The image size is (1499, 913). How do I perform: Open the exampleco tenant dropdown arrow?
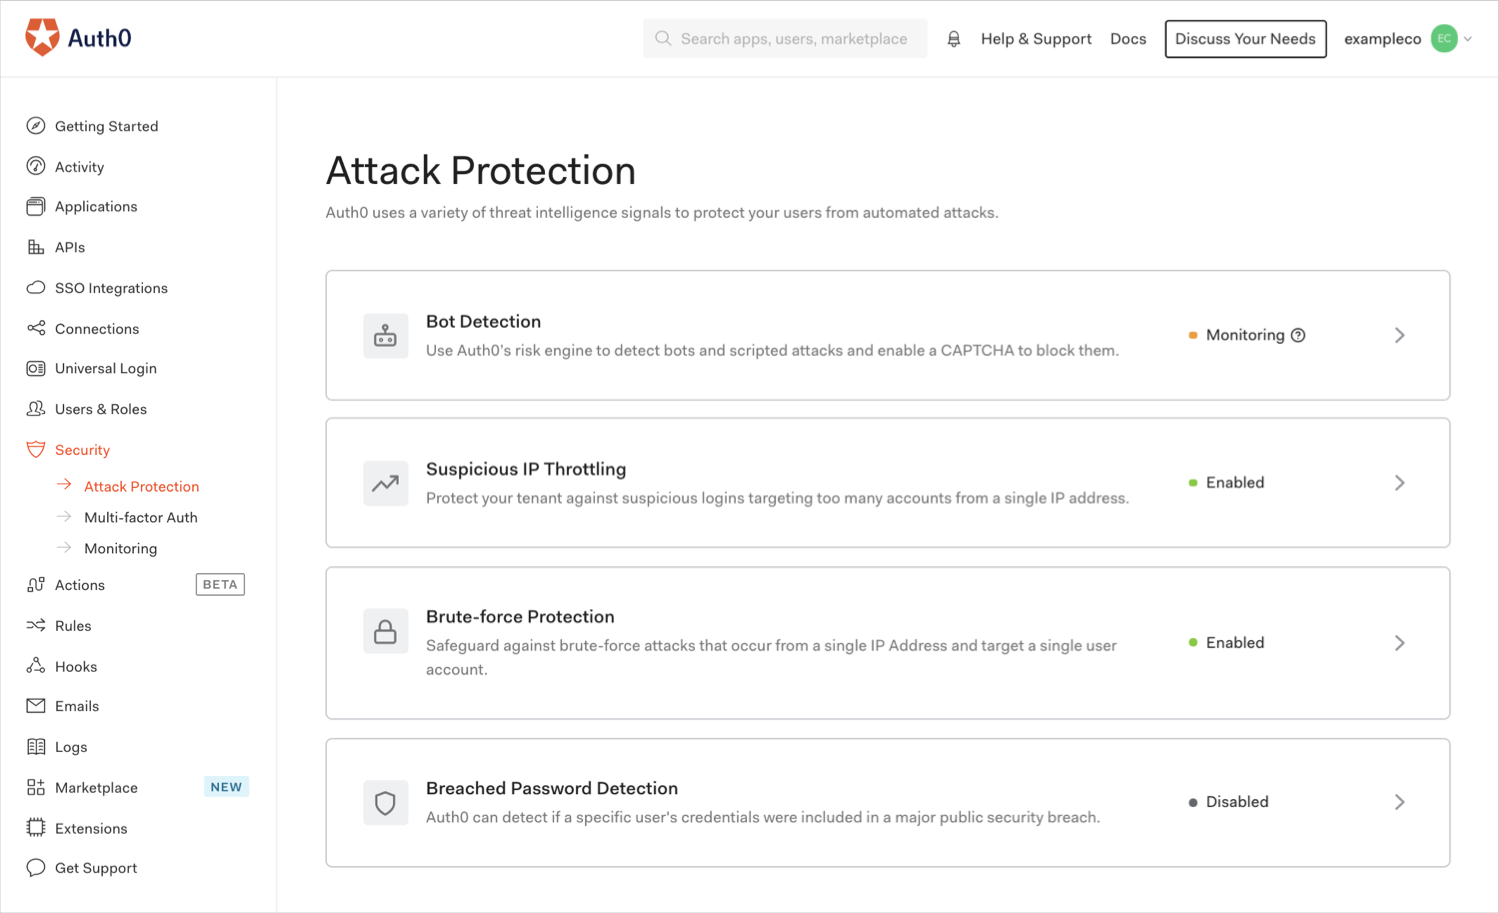click(1468, 39)
